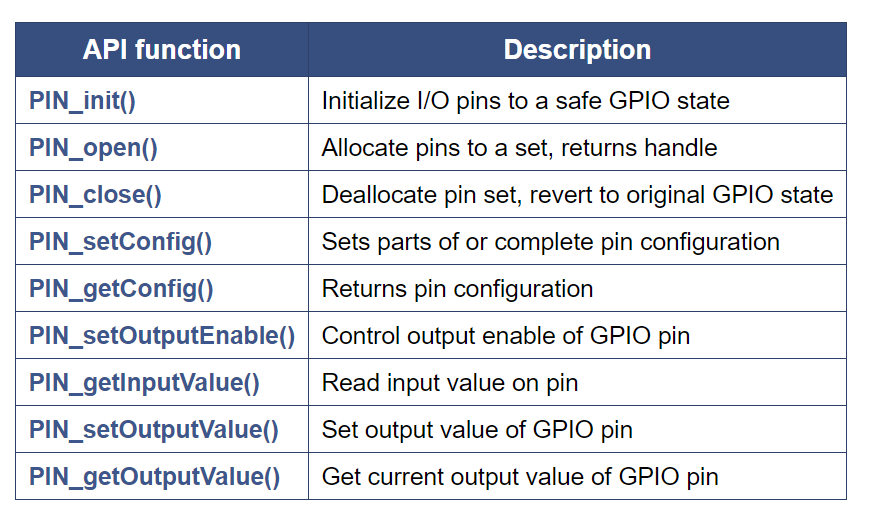The image size is (878, 510).
Task: Select the "Returns pin configuration" cell
Action: point(457,289)
